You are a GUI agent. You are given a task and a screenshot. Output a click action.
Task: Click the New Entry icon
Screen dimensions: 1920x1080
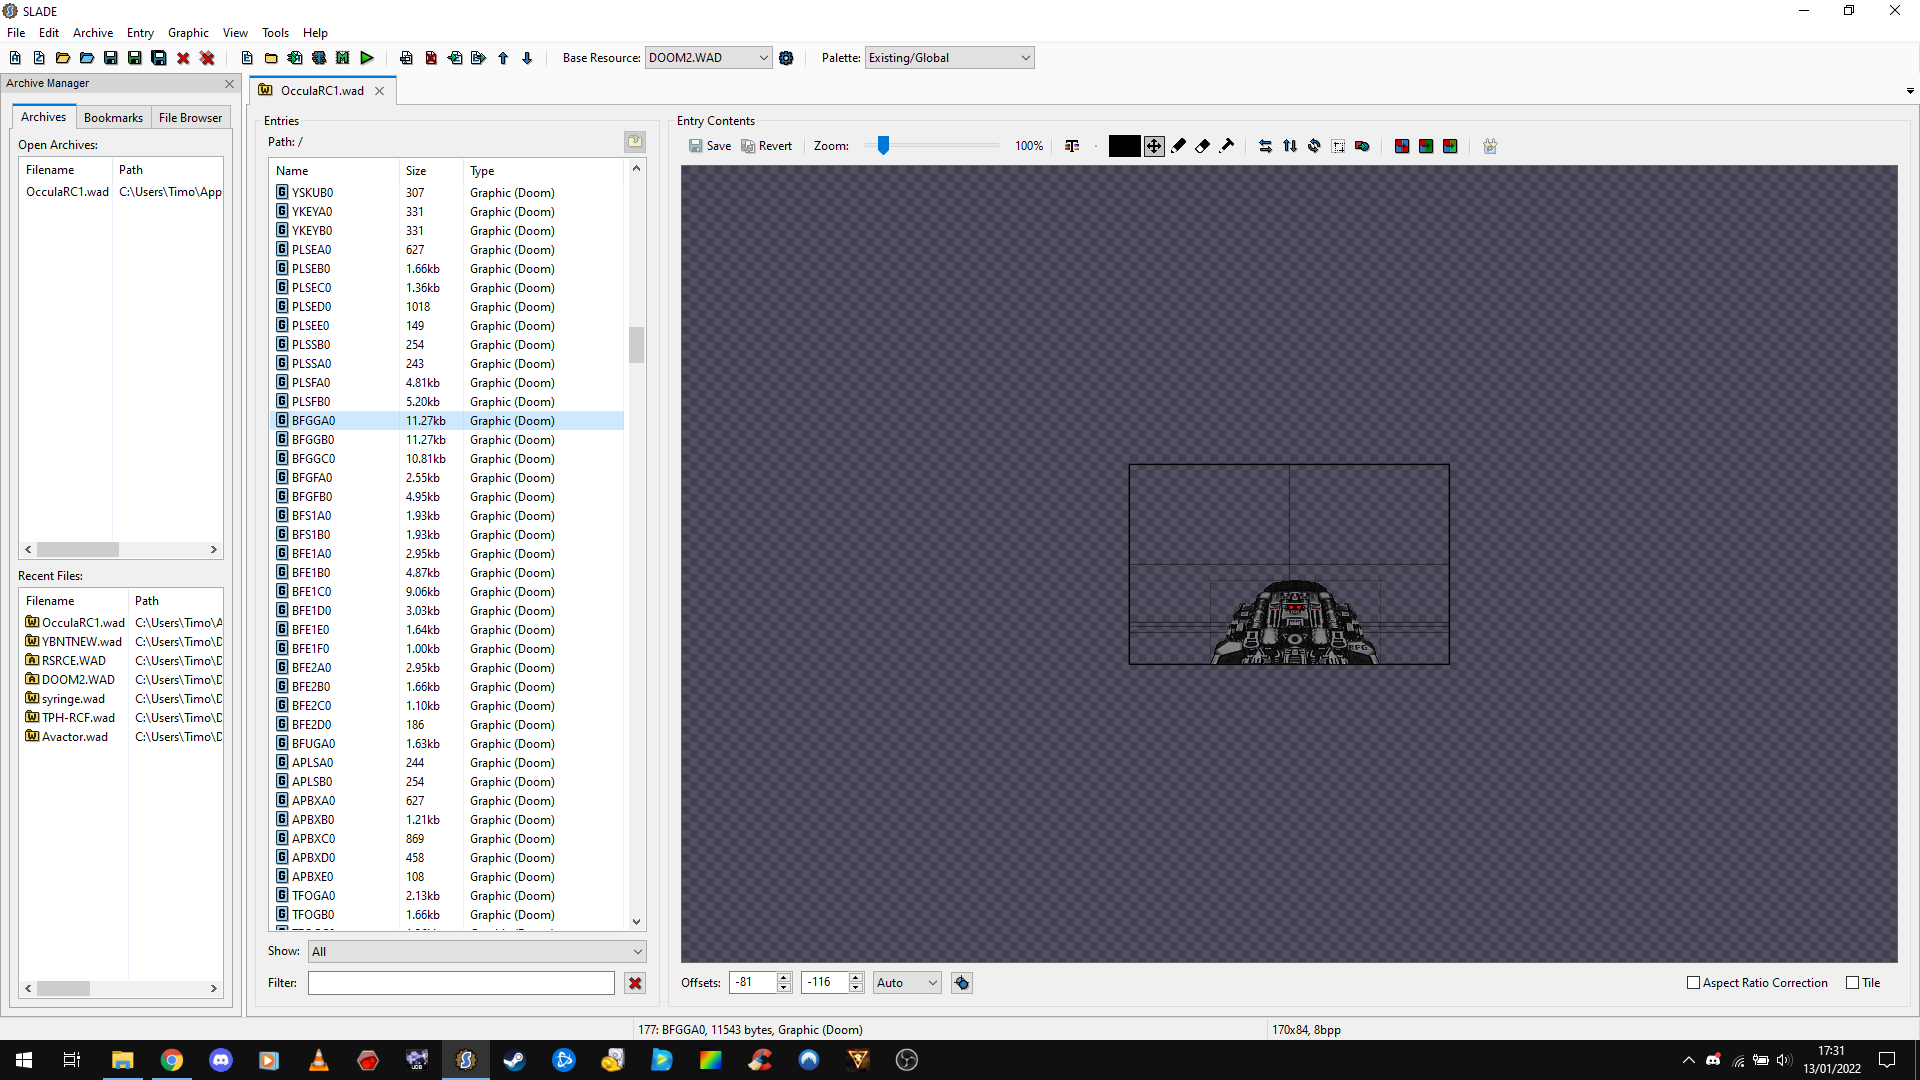[247, 58]
